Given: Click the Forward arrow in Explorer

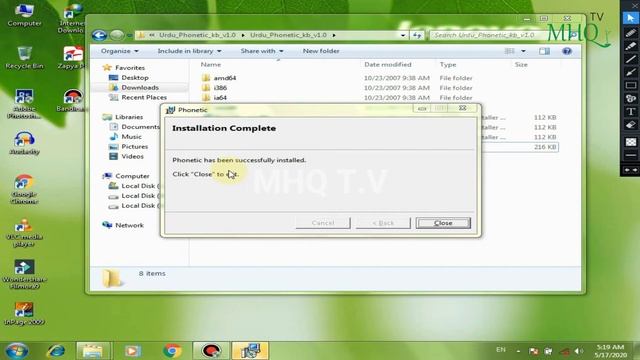Looking at the screenshot, I should [117, 36].
